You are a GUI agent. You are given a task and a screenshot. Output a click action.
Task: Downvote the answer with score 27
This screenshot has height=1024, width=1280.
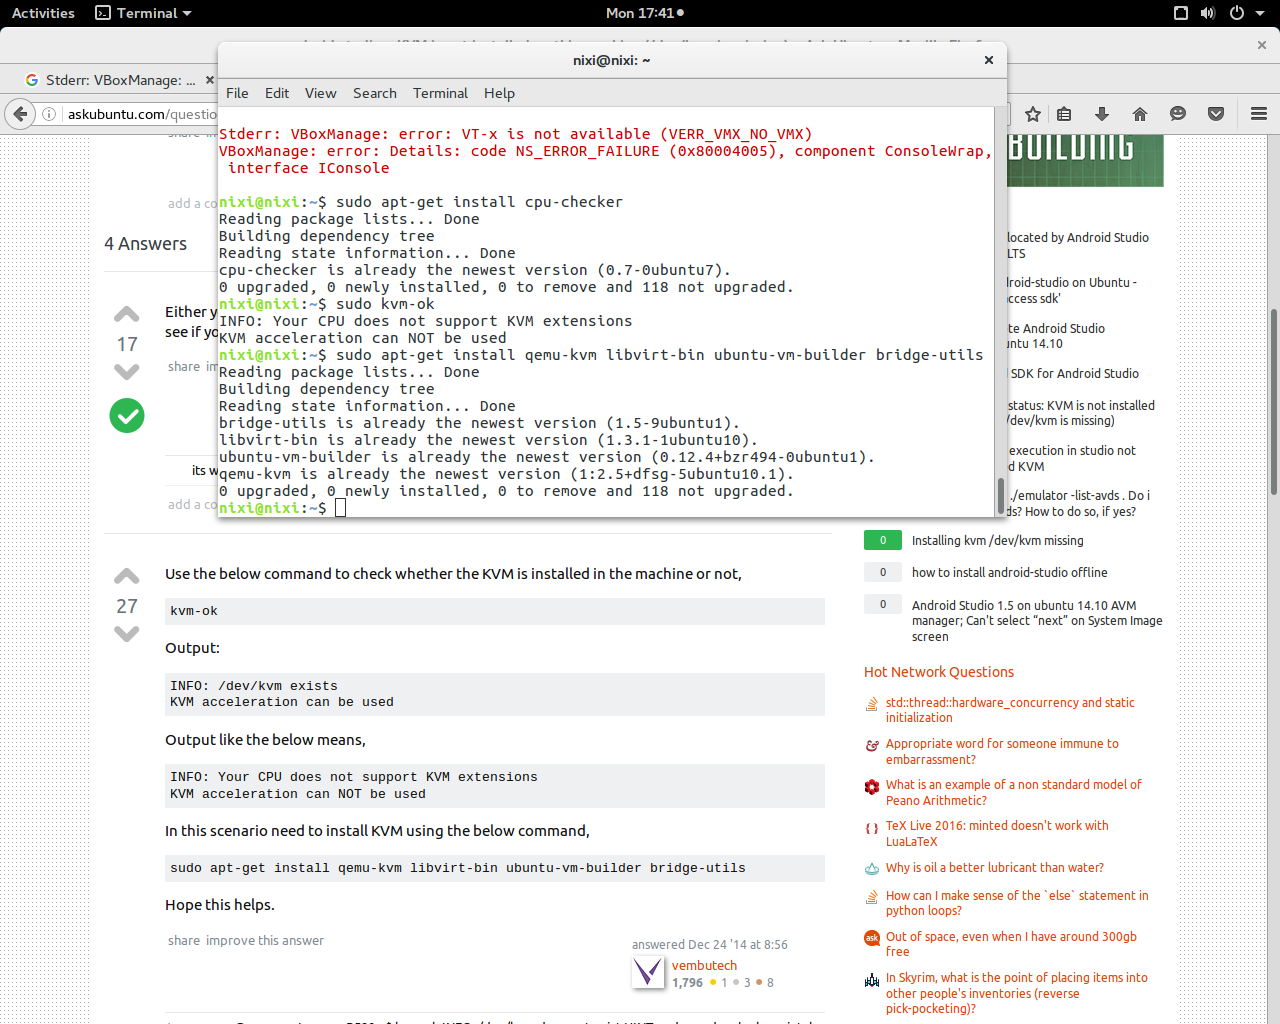click(127, 633)
